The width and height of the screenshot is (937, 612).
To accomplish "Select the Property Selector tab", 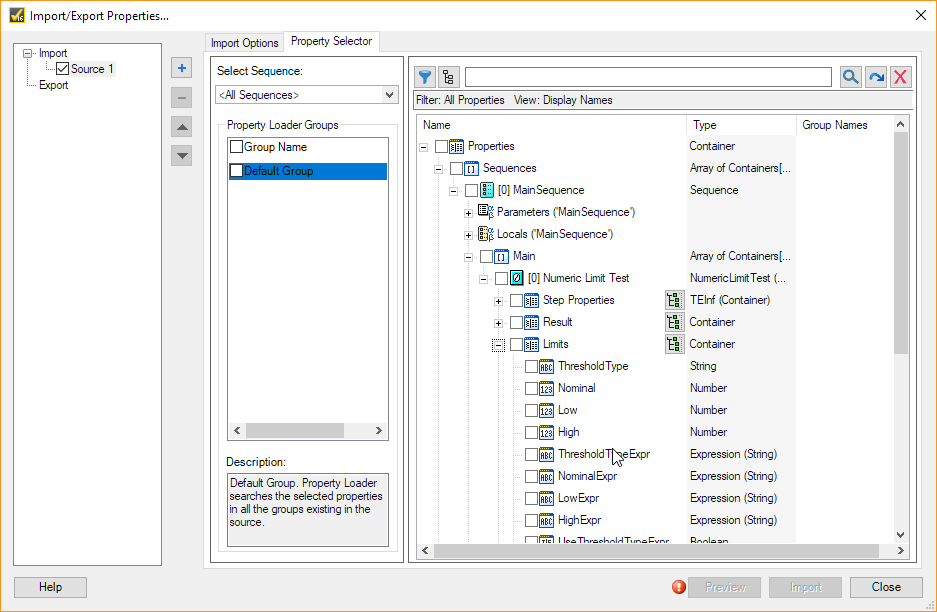I will tap(332, 41).
